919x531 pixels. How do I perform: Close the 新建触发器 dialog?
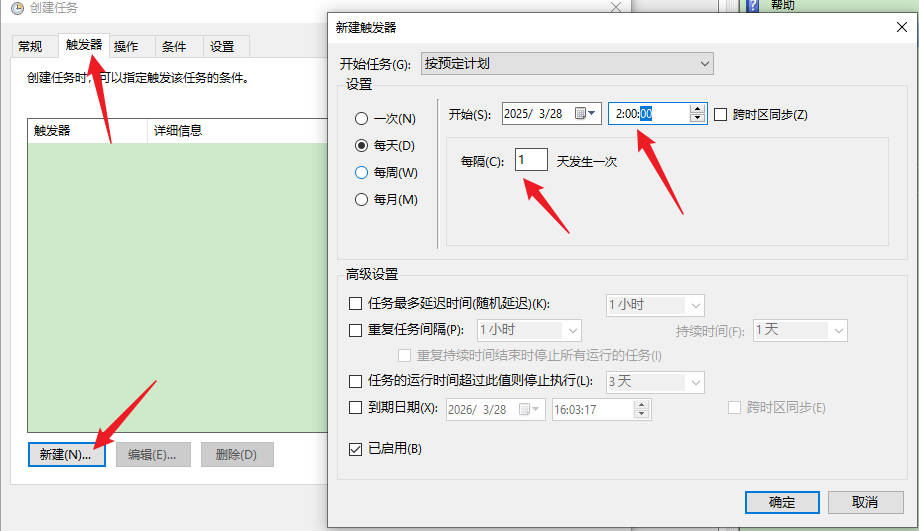pos(901,27)
